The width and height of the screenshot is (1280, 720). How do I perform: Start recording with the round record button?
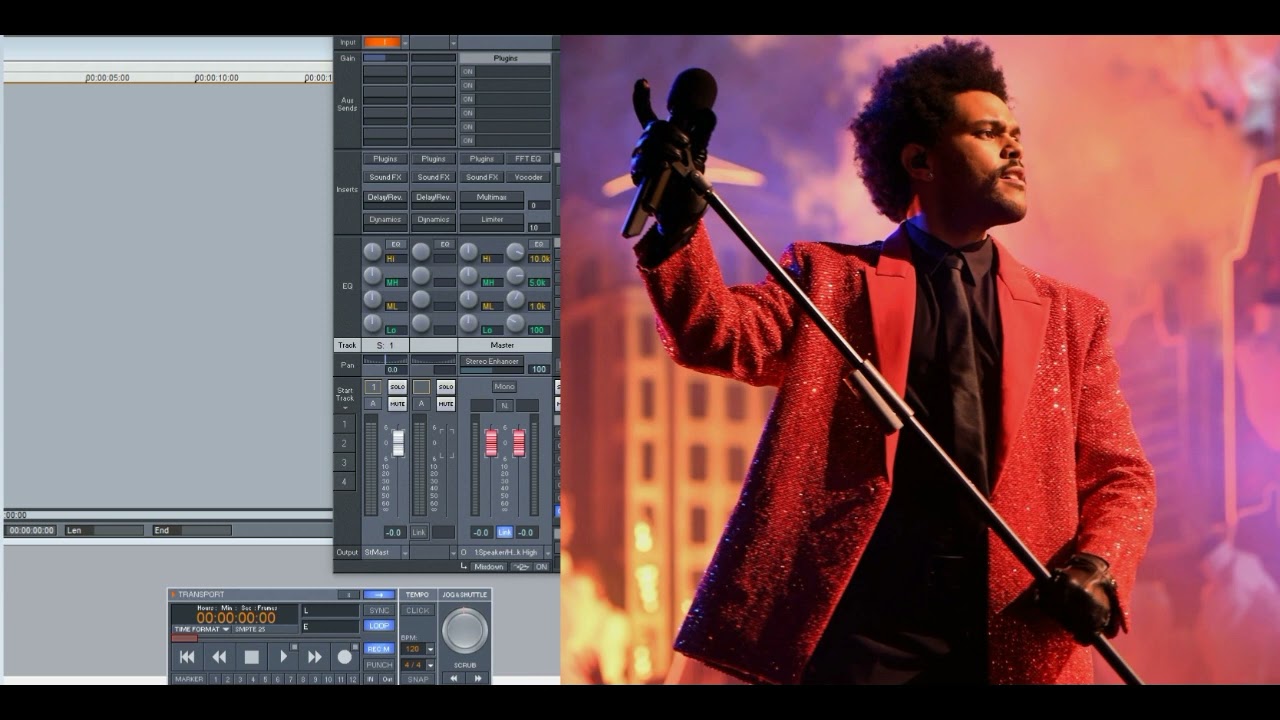click(x=345, y=657)
